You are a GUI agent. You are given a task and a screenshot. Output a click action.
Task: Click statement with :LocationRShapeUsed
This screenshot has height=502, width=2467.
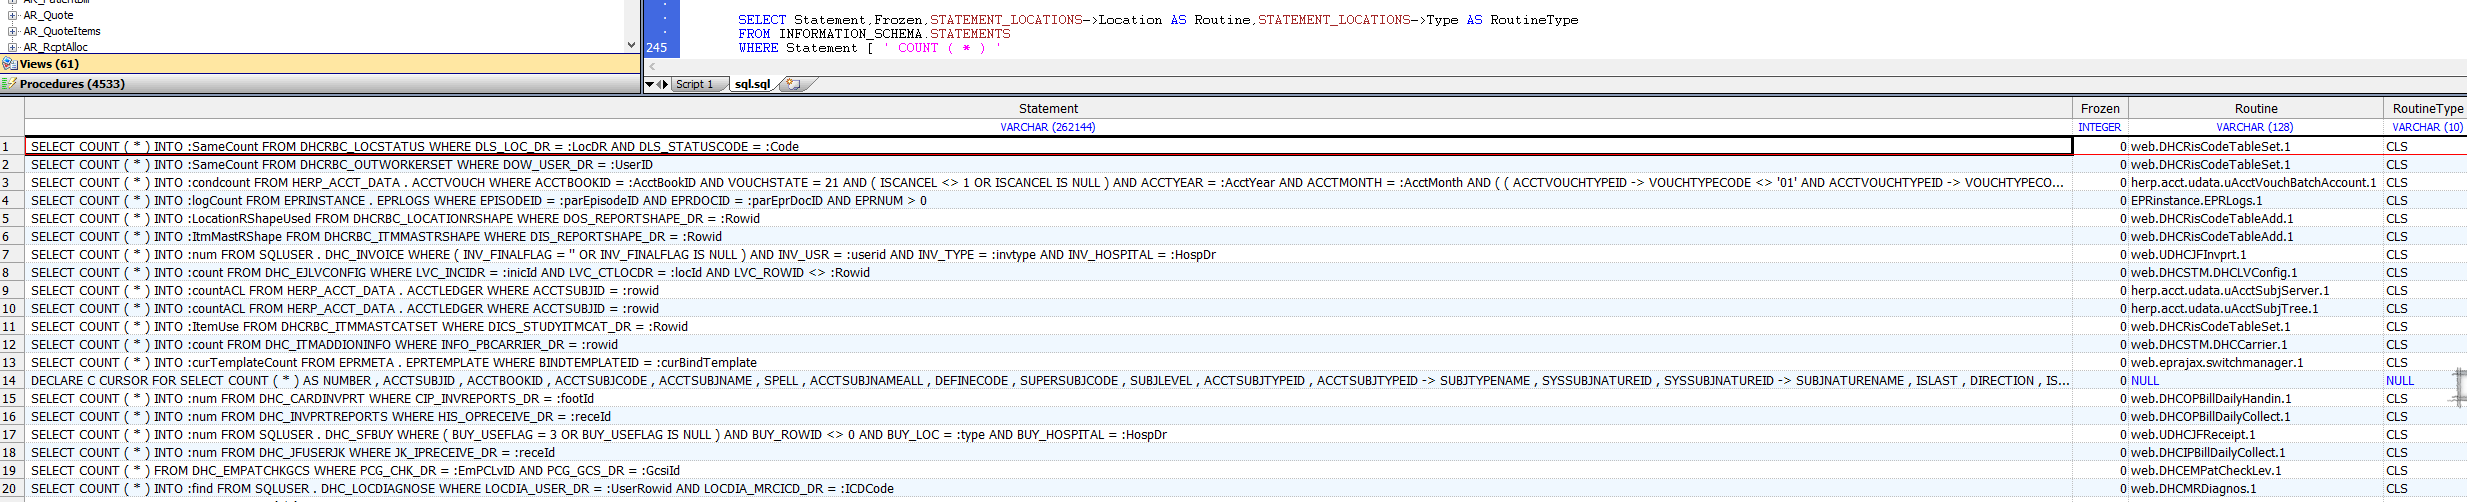[x=1048, y=219]
